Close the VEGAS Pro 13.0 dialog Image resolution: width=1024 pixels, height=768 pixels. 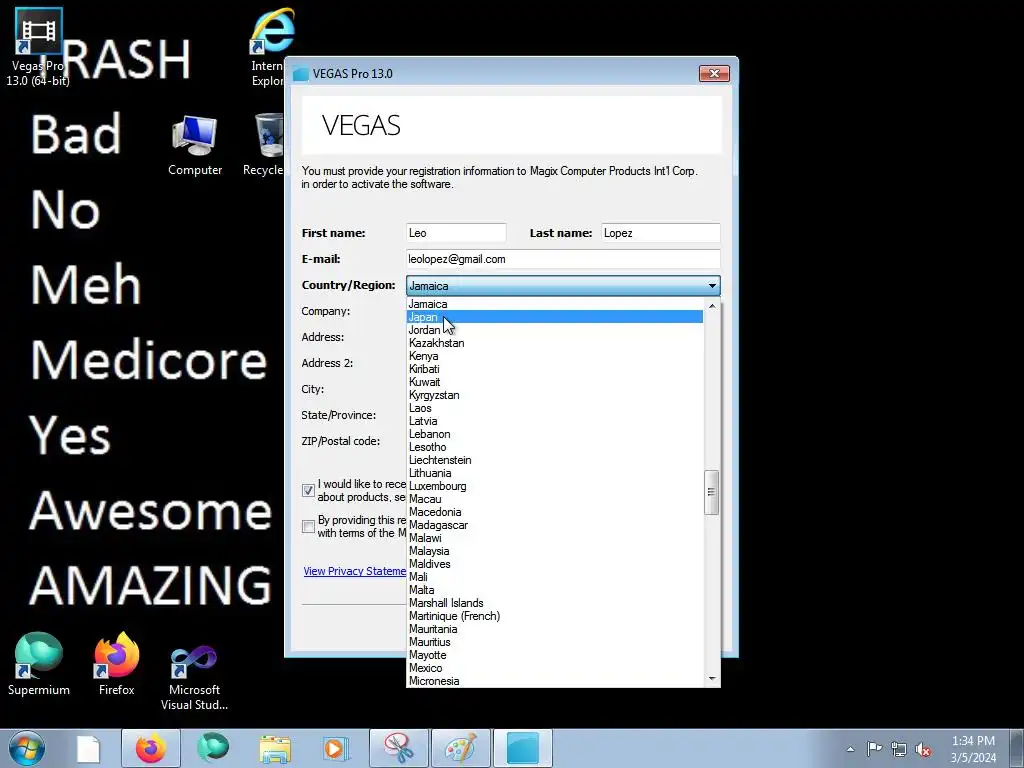coord(714,73)
